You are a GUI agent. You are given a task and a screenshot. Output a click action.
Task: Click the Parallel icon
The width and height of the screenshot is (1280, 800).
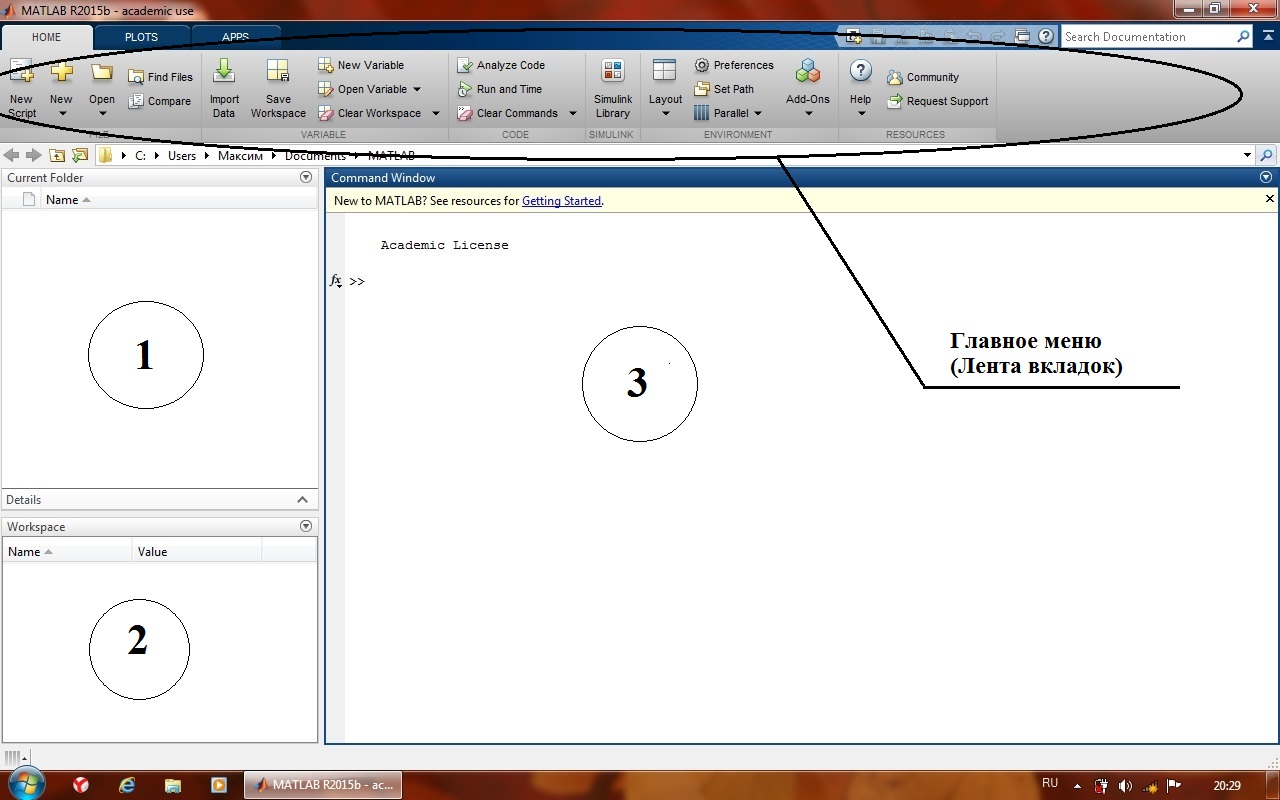tap(702, 113)
